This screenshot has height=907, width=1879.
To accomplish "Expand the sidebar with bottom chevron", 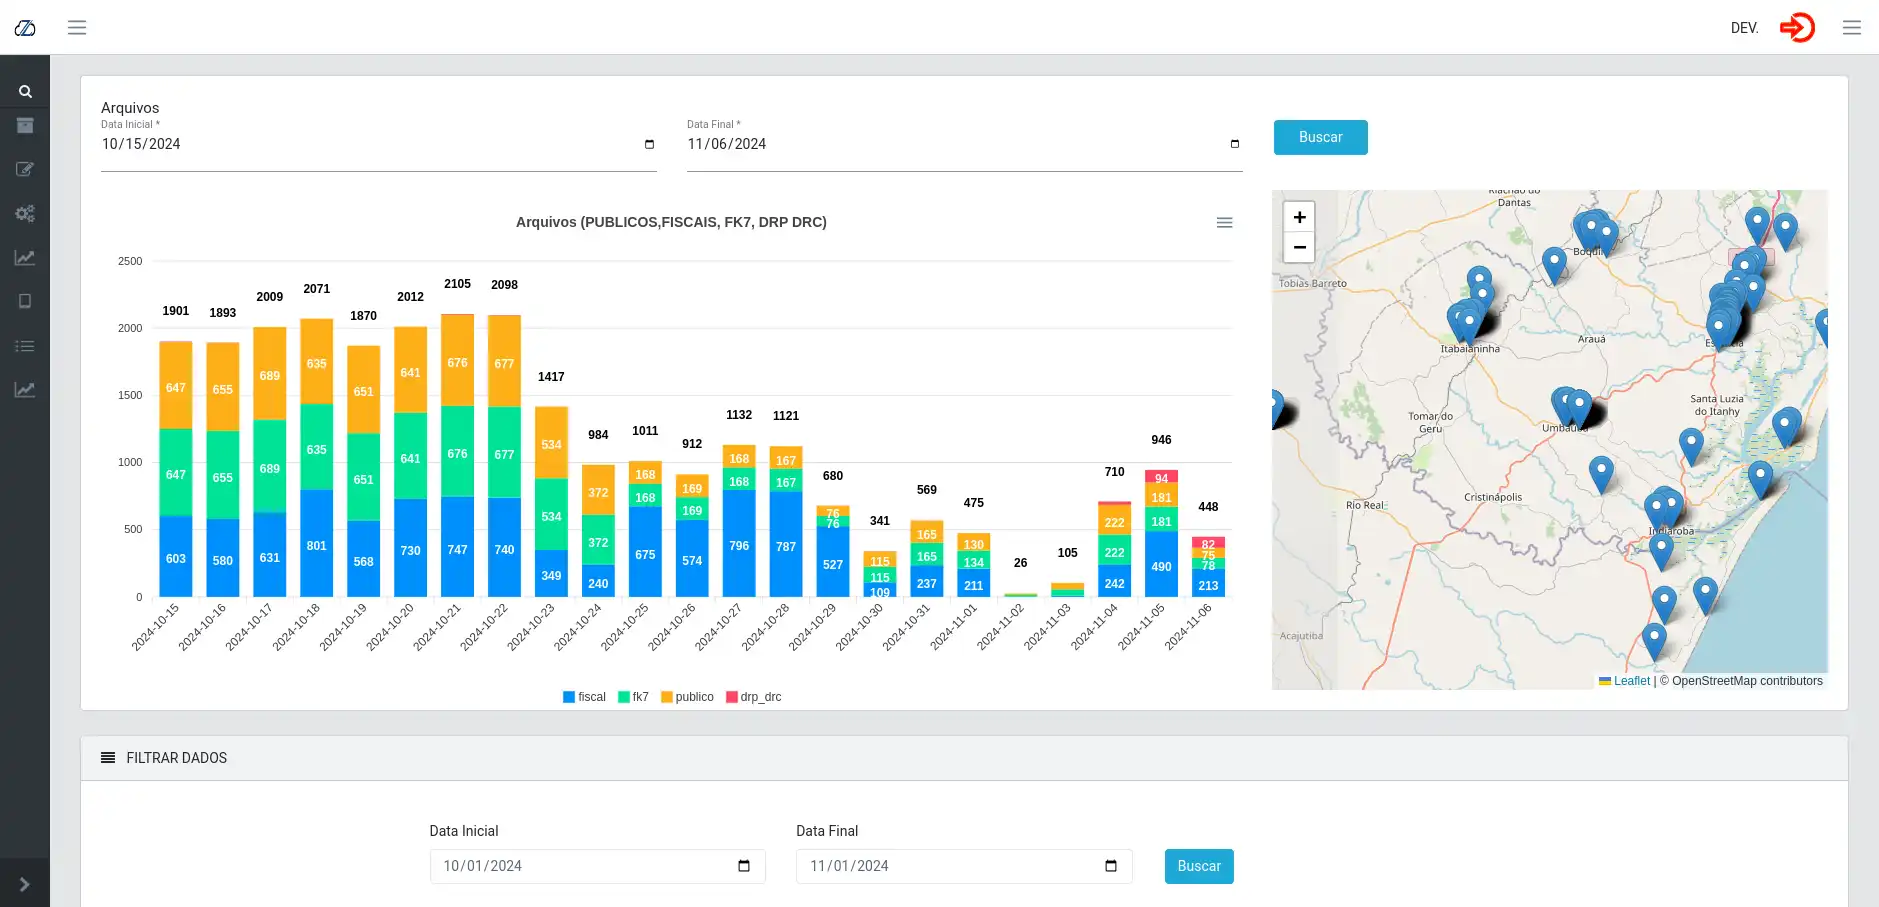I will coord(25,884).
